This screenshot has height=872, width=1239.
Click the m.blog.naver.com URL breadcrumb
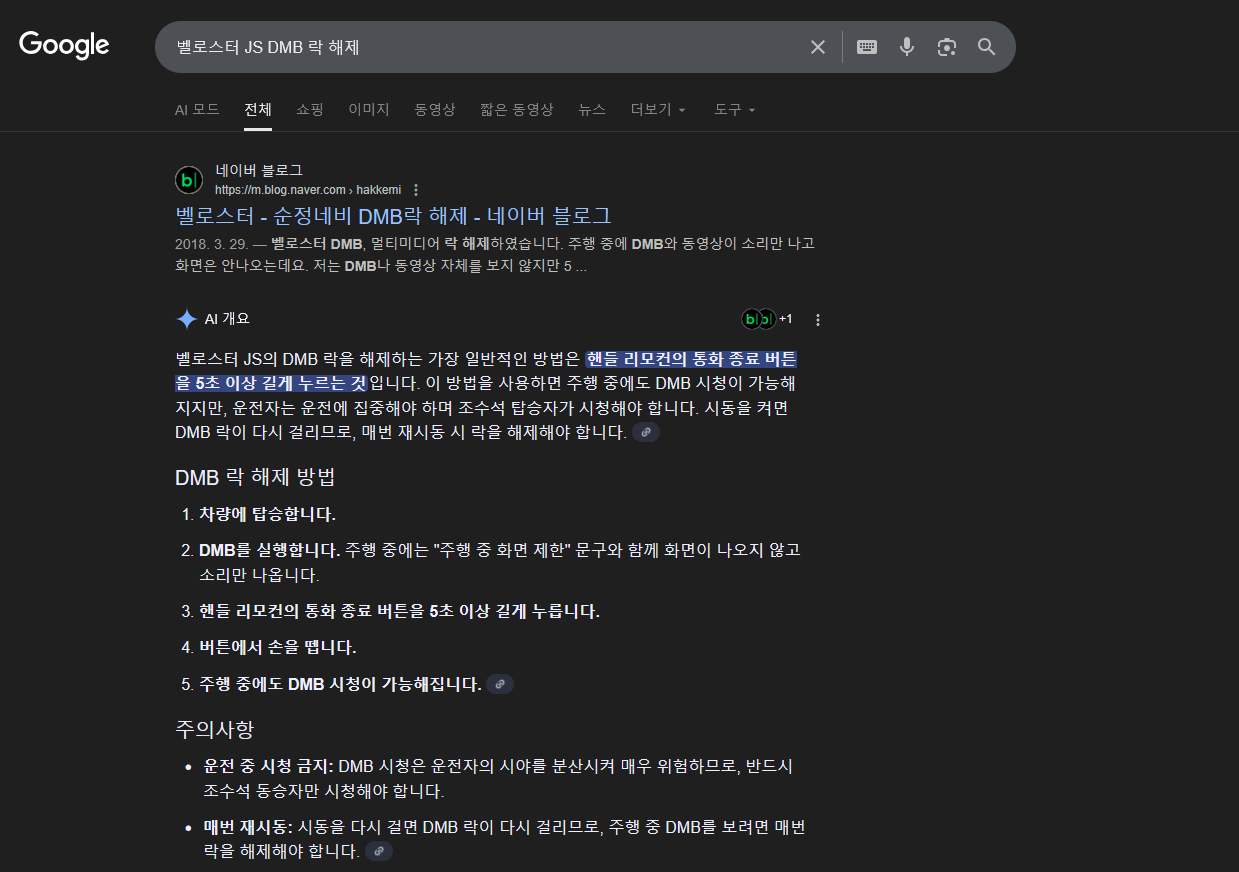click(x=308, y=190)
